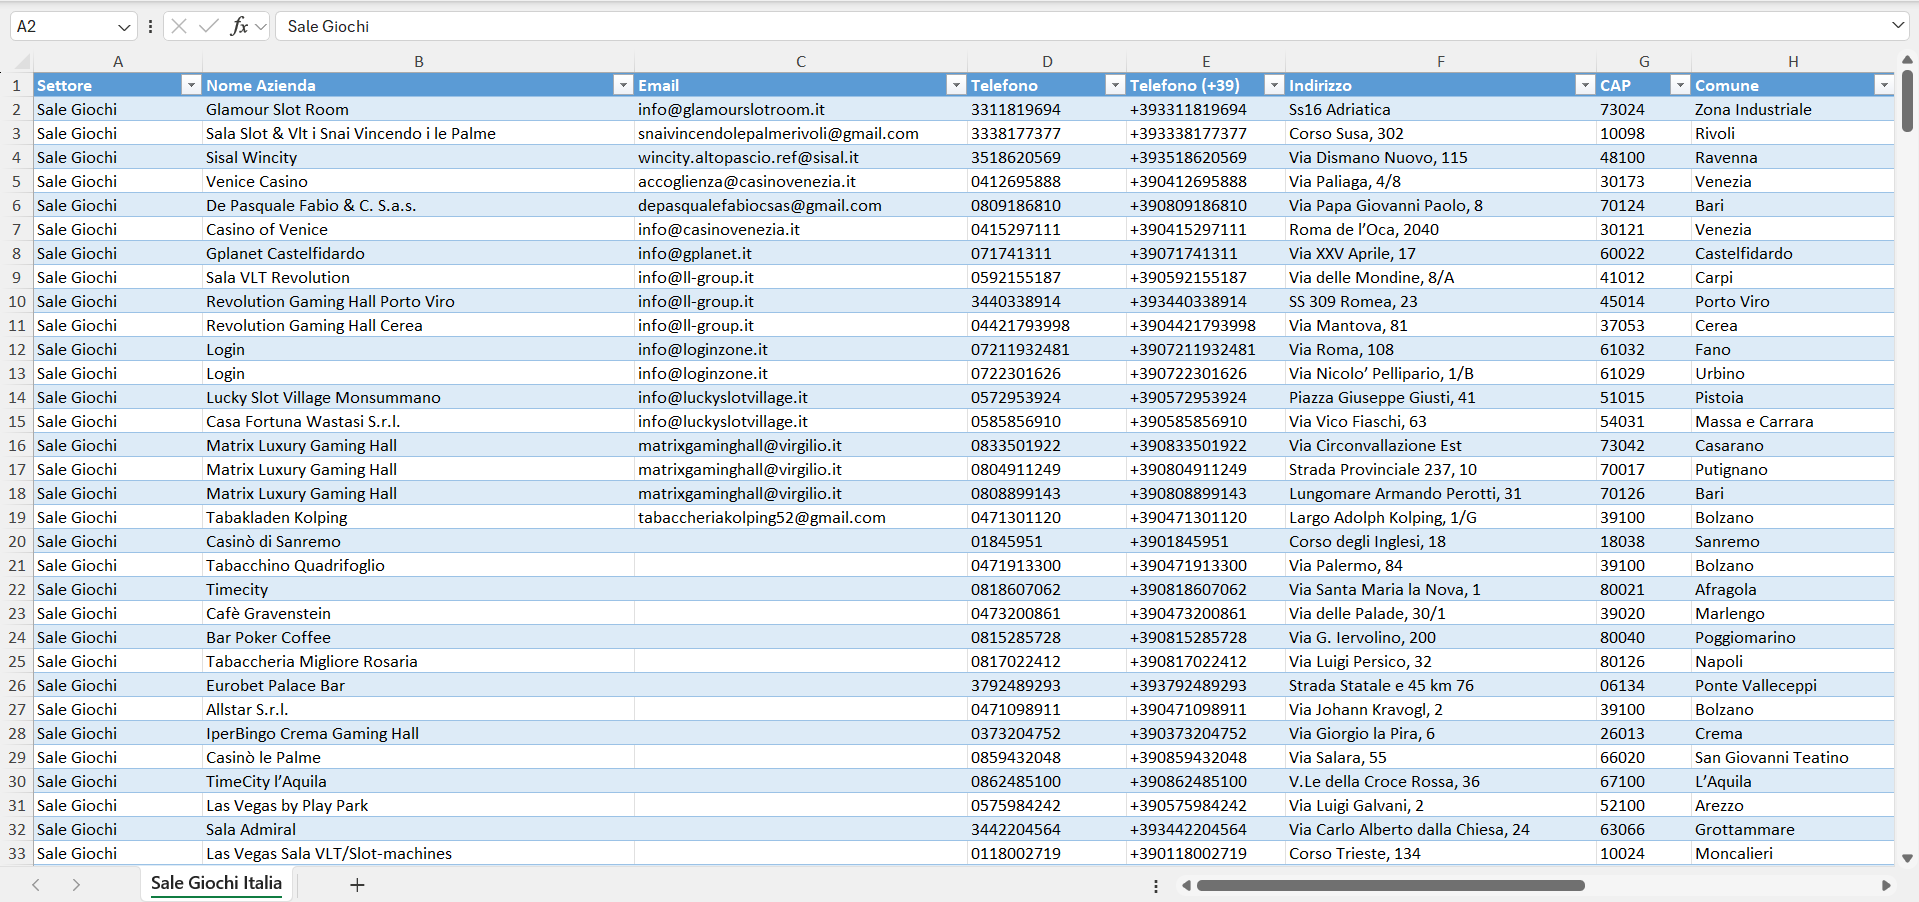Open the fx function dropdown arrow

261,27
